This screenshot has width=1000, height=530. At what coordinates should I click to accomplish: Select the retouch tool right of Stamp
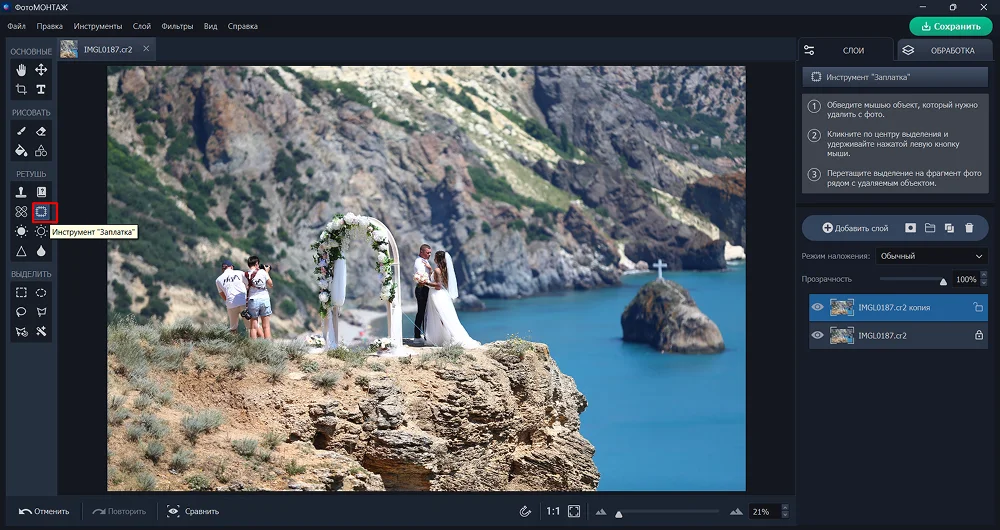(x=41, y=192)
